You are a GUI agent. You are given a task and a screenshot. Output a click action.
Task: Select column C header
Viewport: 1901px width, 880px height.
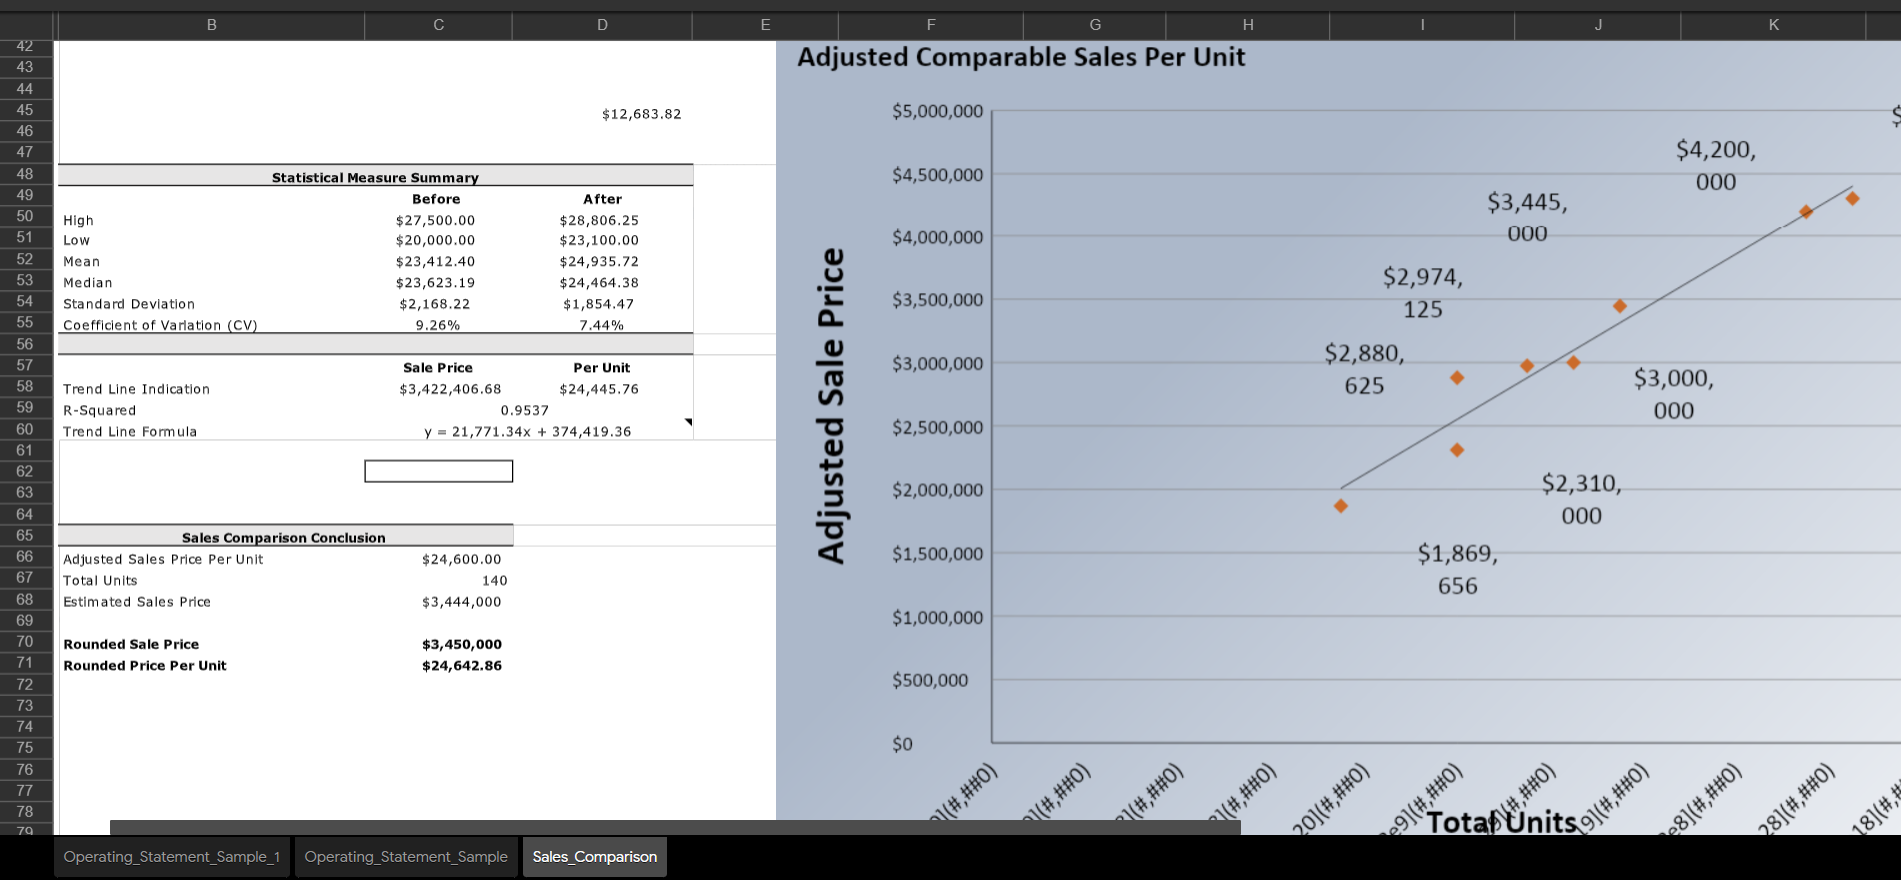click(439, 25)
